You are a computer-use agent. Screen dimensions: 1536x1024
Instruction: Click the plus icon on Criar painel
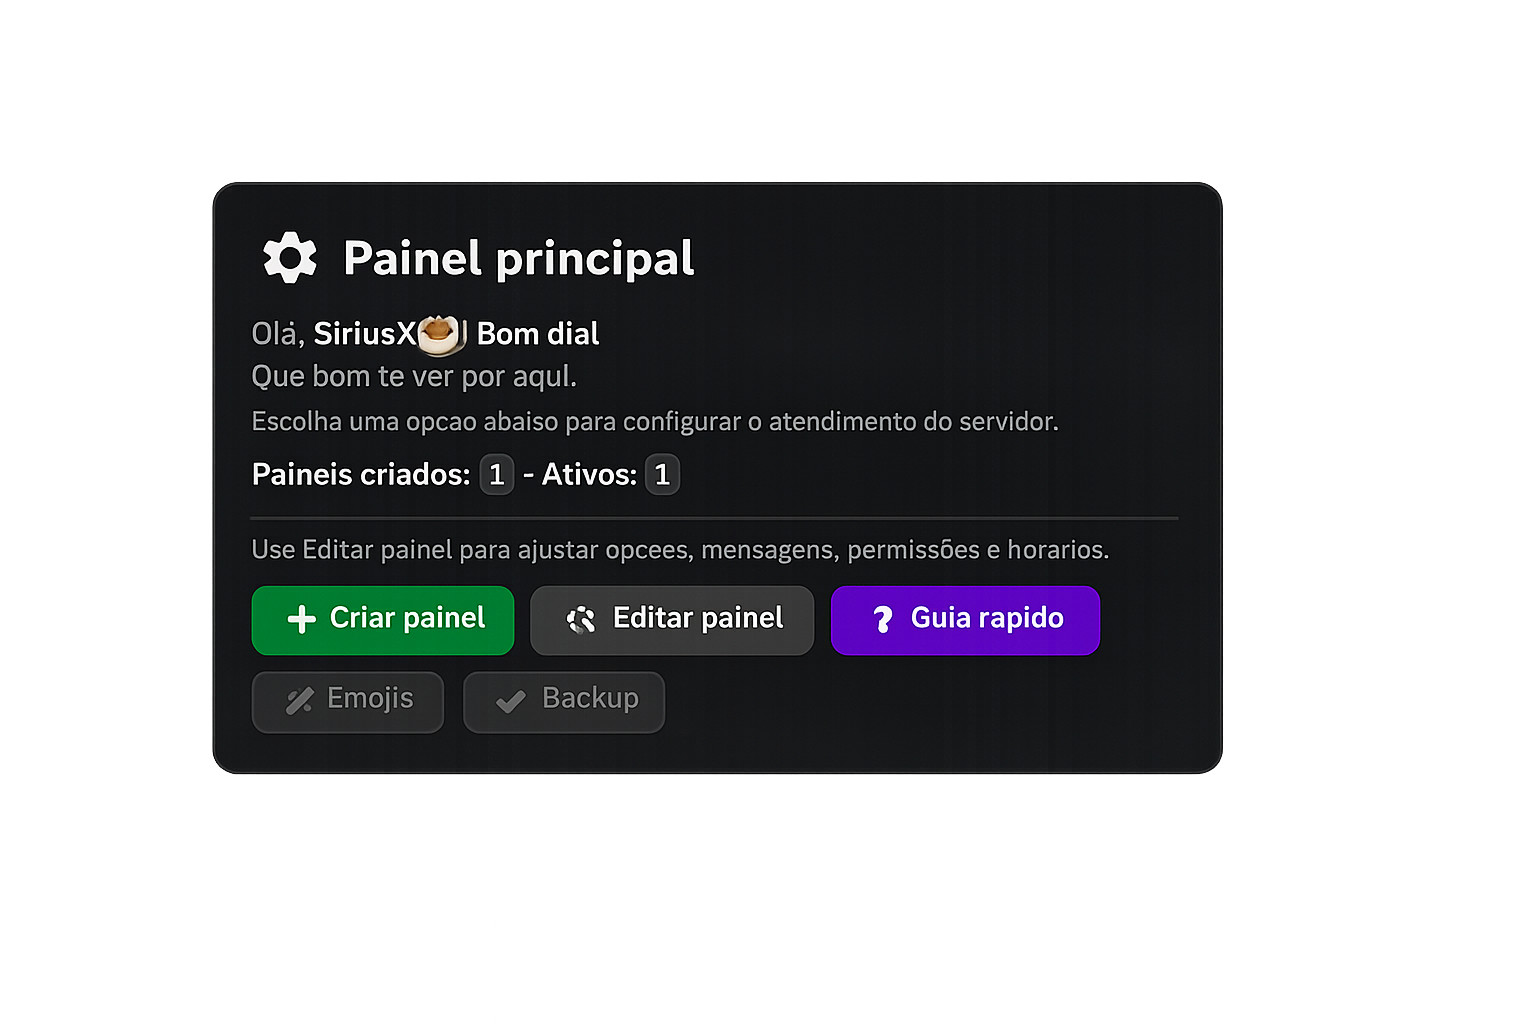click(301, 619)
